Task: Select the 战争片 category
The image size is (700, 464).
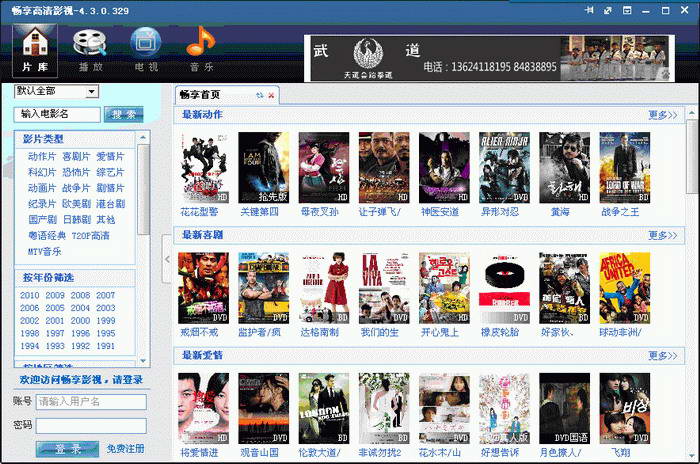Action: [x=76, y=188]
